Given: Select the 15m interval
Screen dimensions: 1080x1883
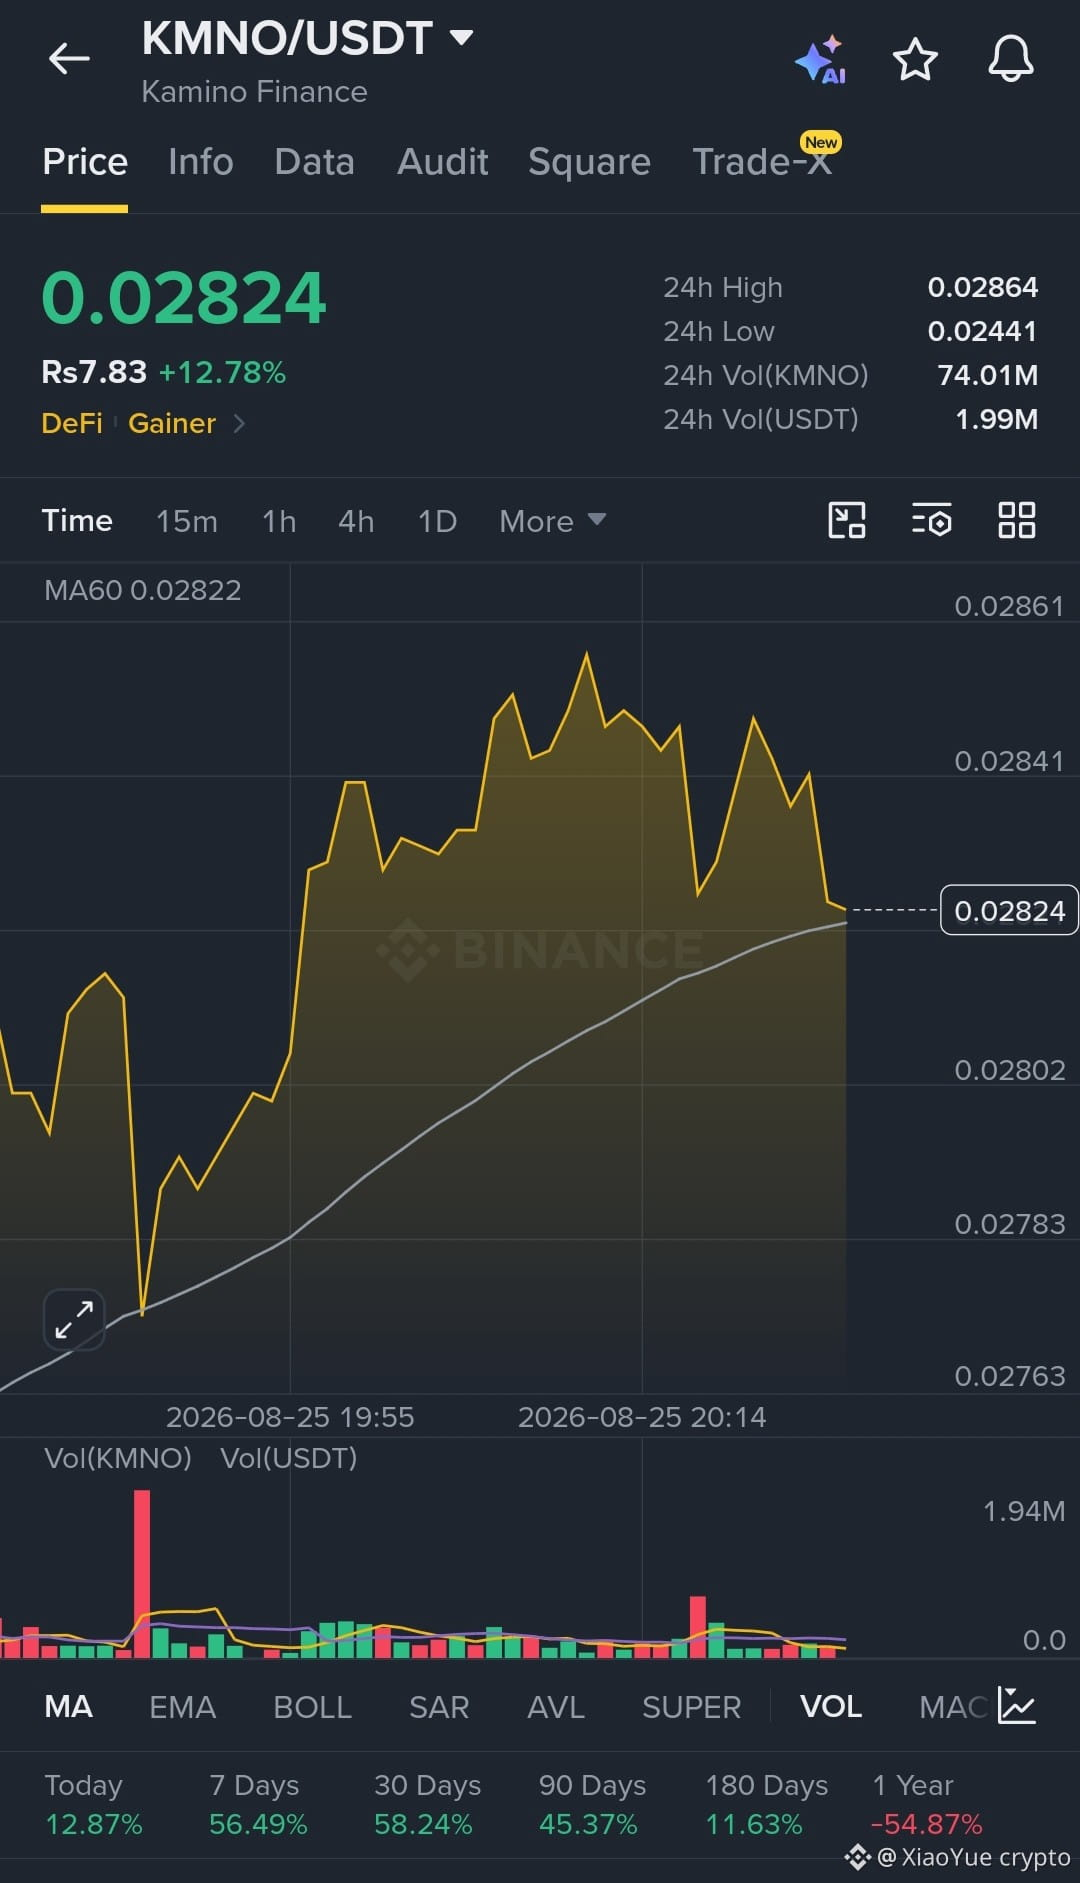Looking at the screenshot, I should (187, 521).
